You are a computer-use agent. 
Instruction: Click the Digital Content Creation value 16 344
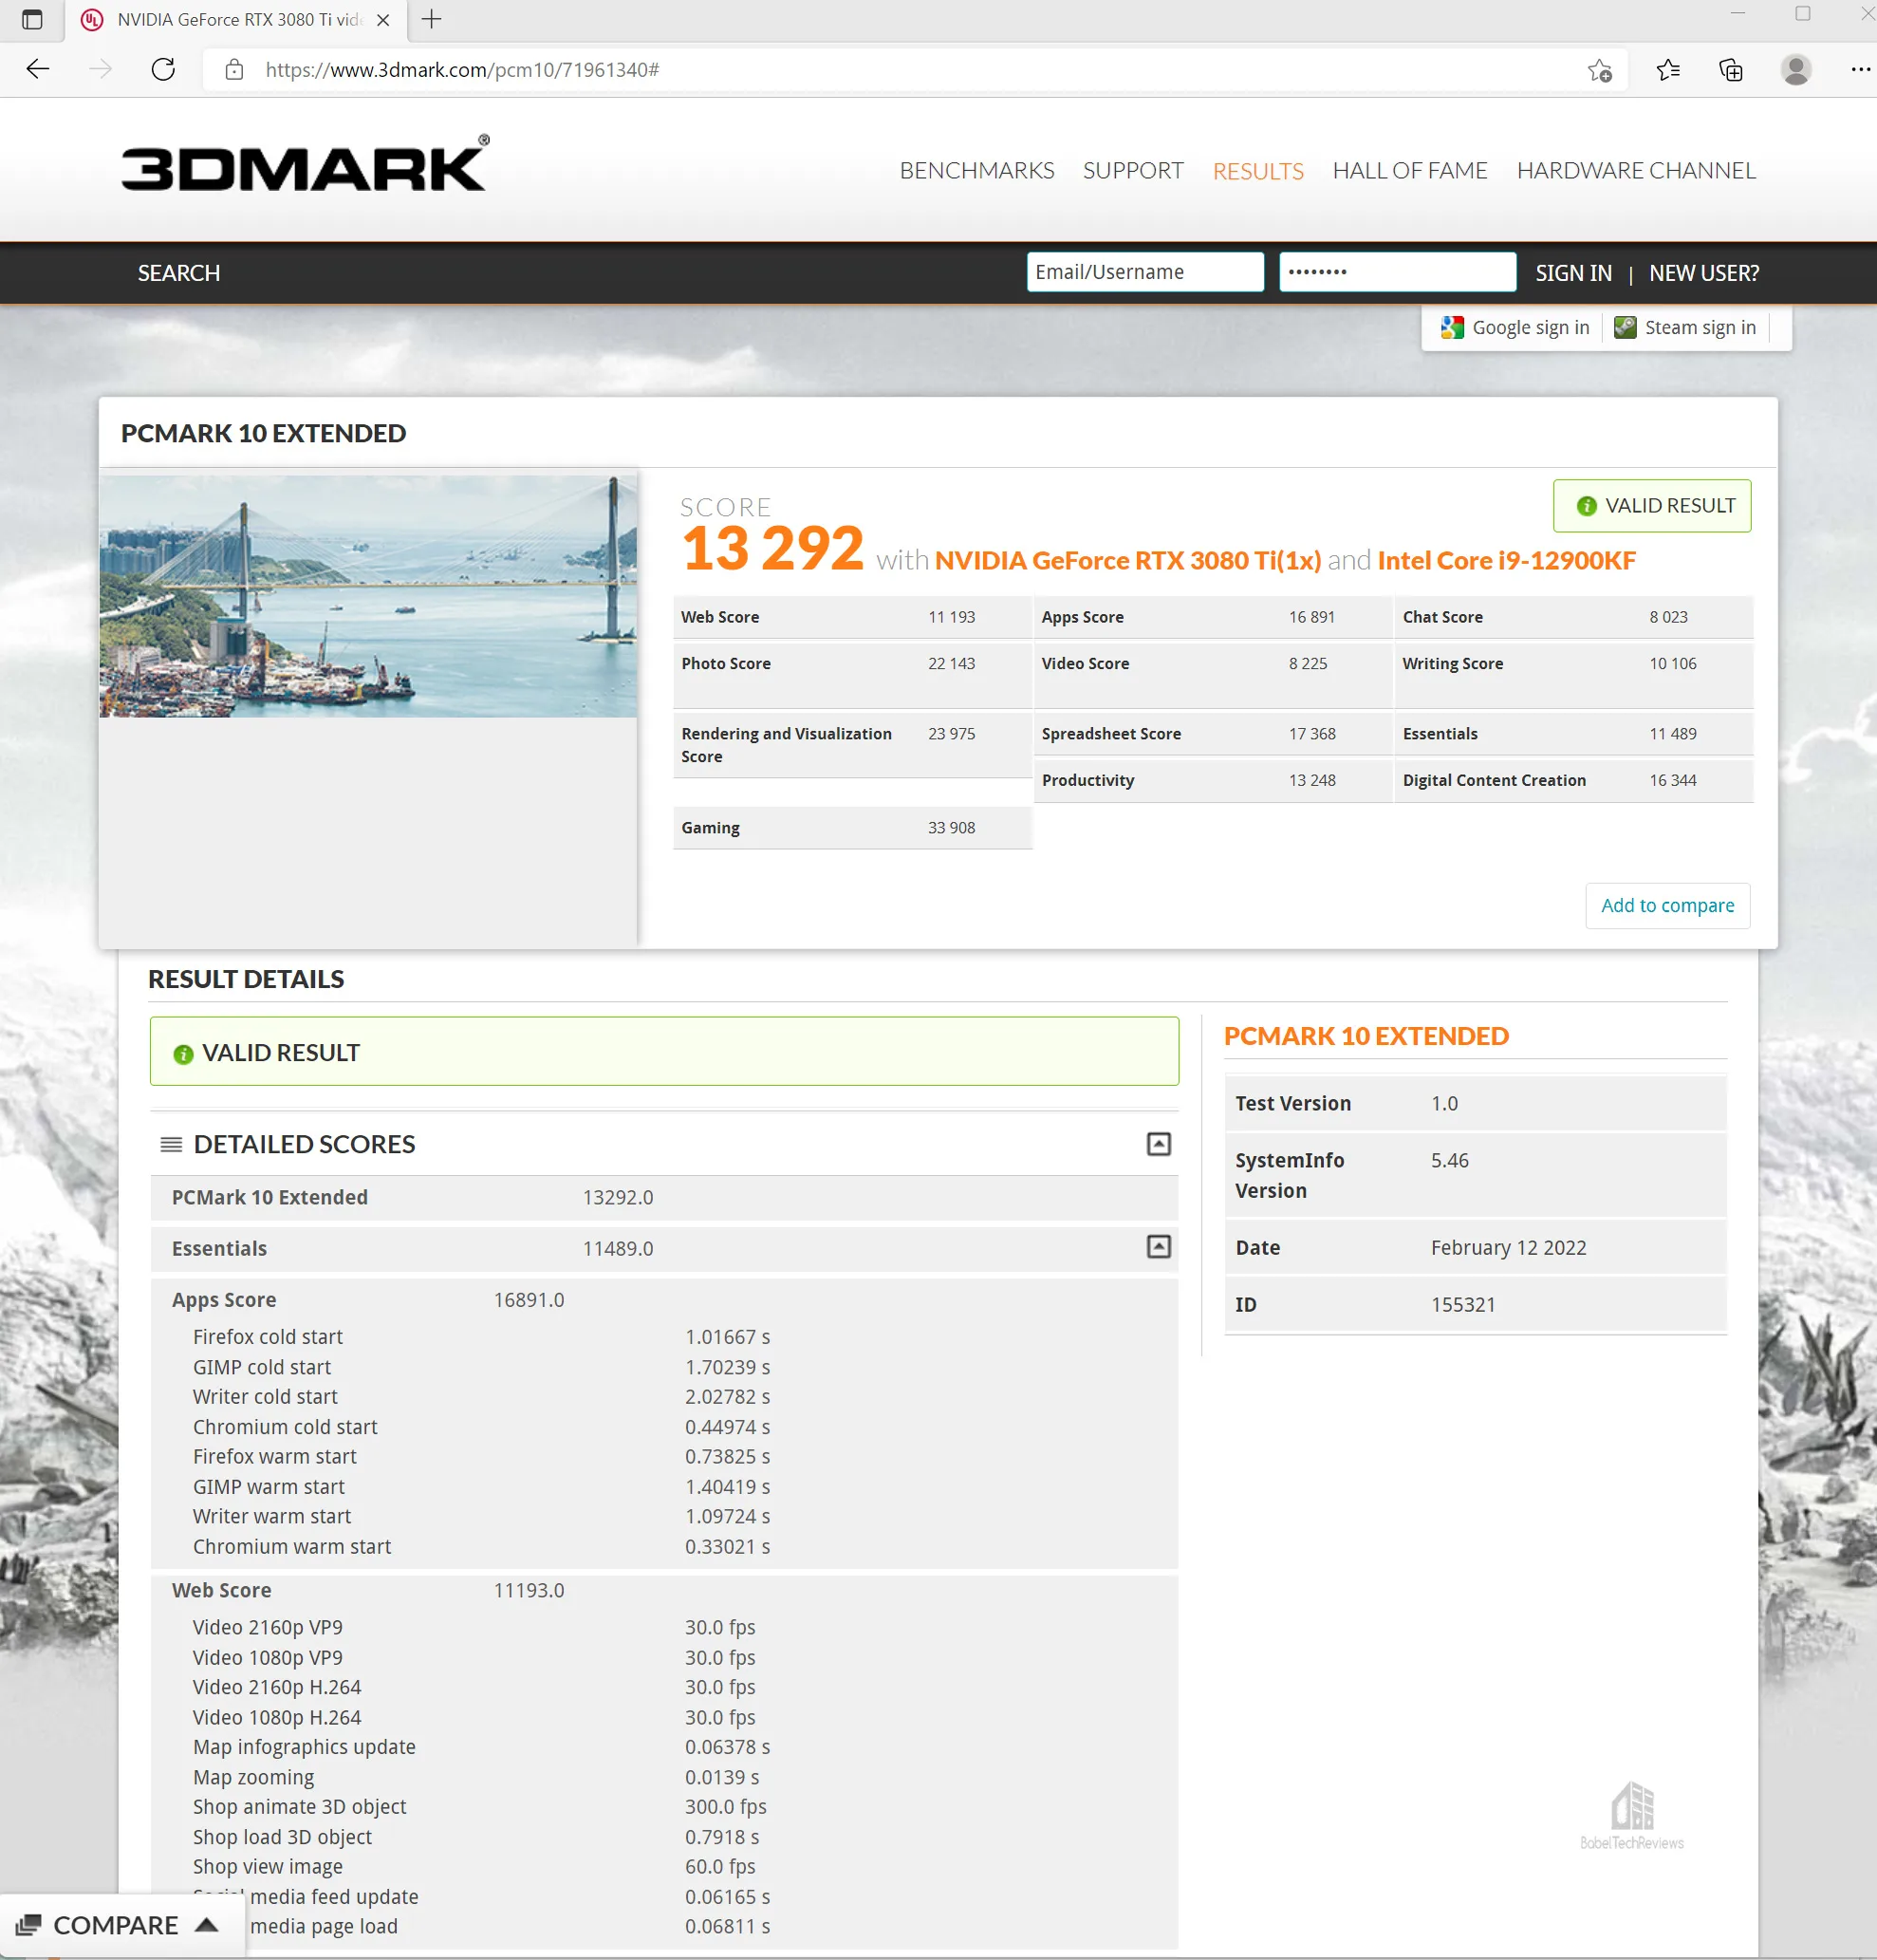[x=1673, y=781]
